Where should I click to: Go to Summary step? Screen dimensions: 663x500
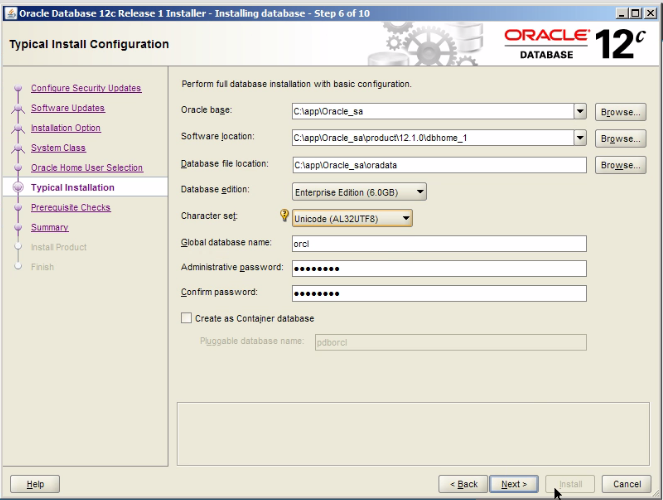(x=49, y=227)
